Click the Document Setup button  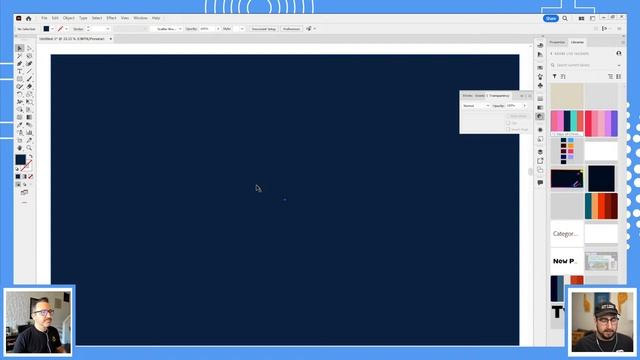click(x=264, y=29)
